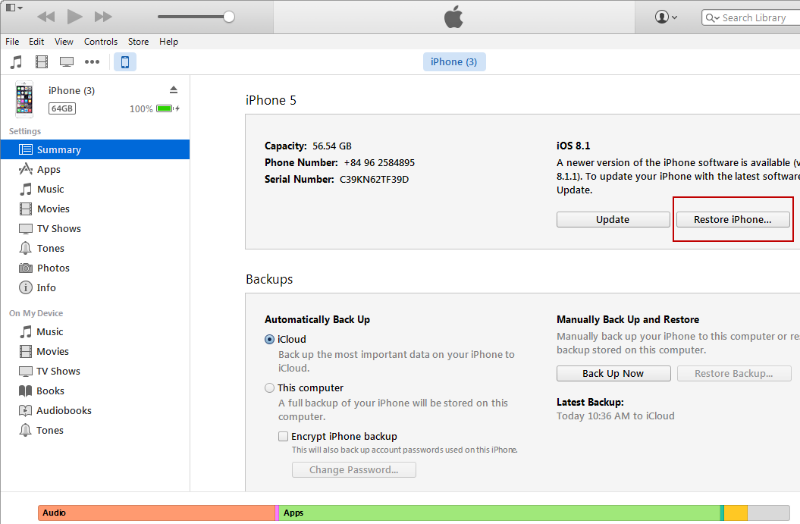Screen dimensions: 800x524
Task: Open the View menu
Action: (64, 42)
